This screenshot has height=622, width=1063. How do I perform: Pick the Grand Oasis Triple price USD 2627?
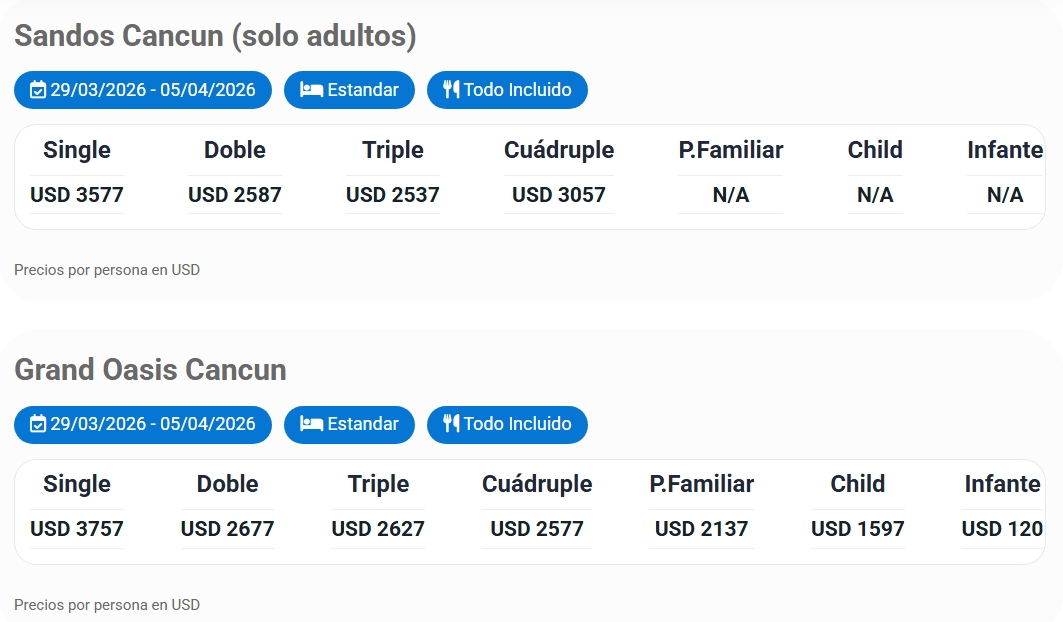(x=378, y=529)
